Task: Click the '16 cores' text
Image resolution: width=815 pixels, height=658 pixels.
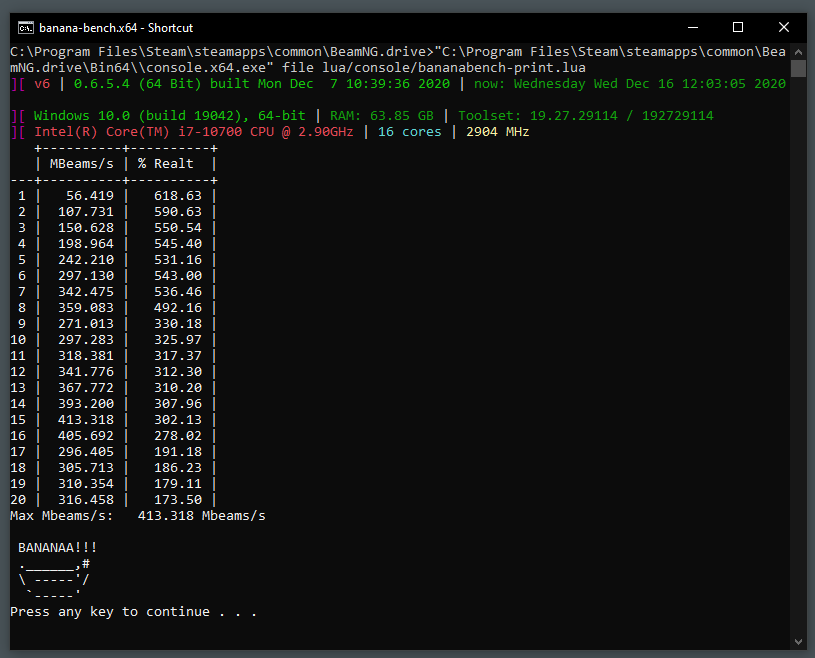Action: pos(410,132)
